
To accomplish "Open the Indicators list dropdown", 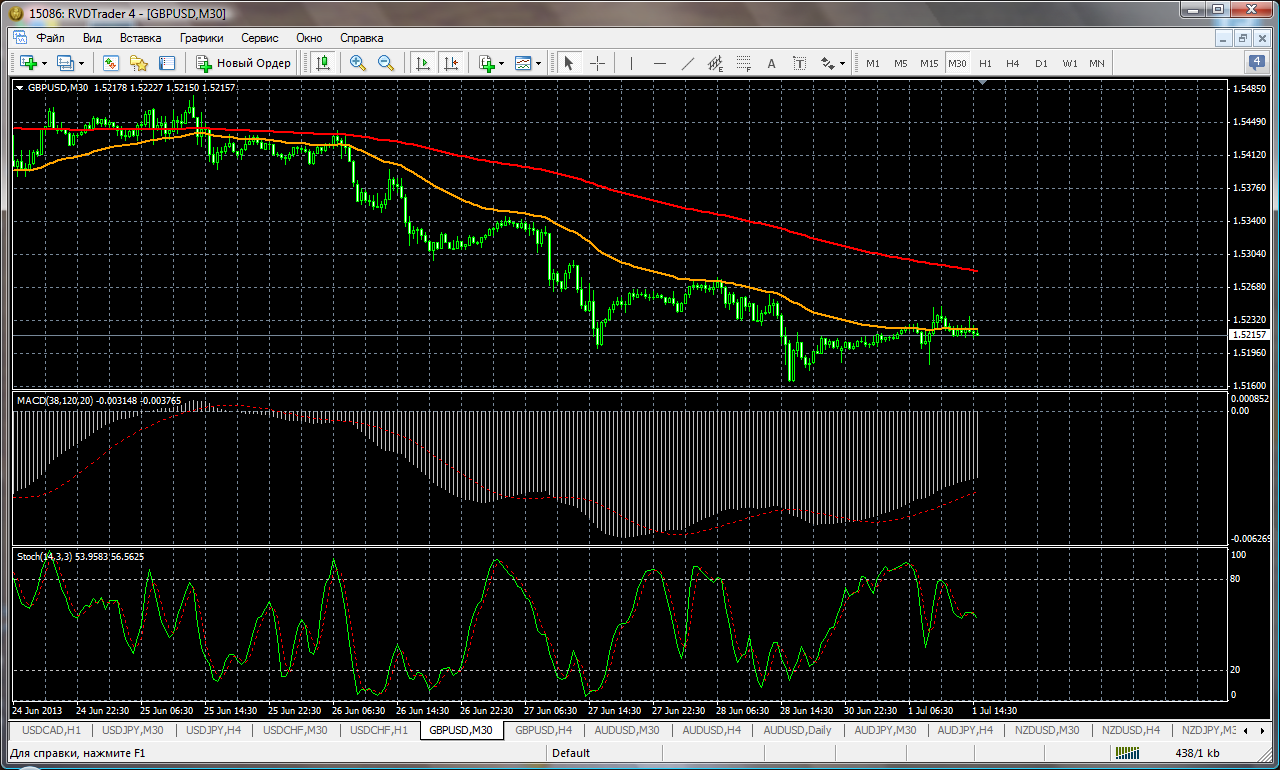I will tap(501, 63).
